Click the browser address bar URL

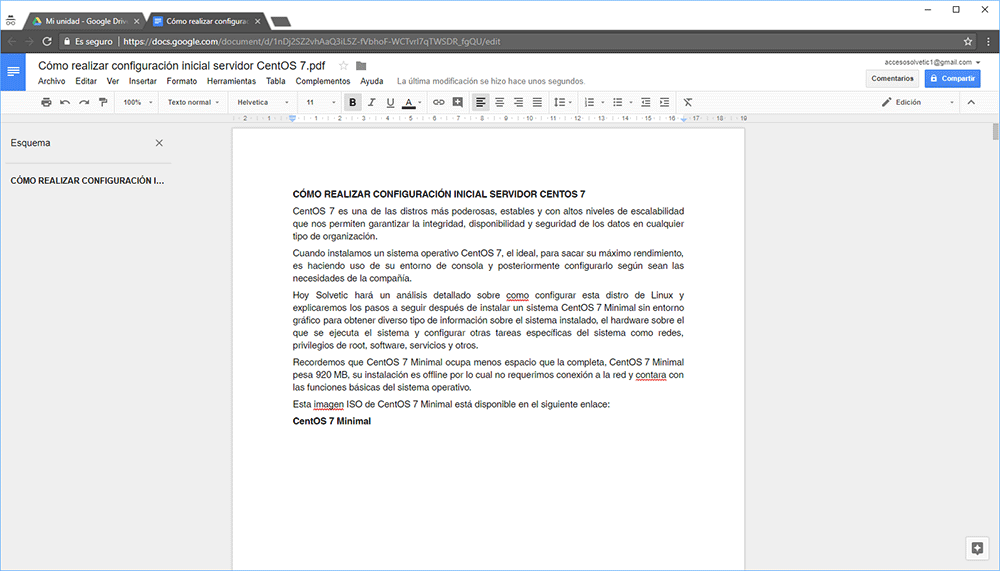click(311, 41)
